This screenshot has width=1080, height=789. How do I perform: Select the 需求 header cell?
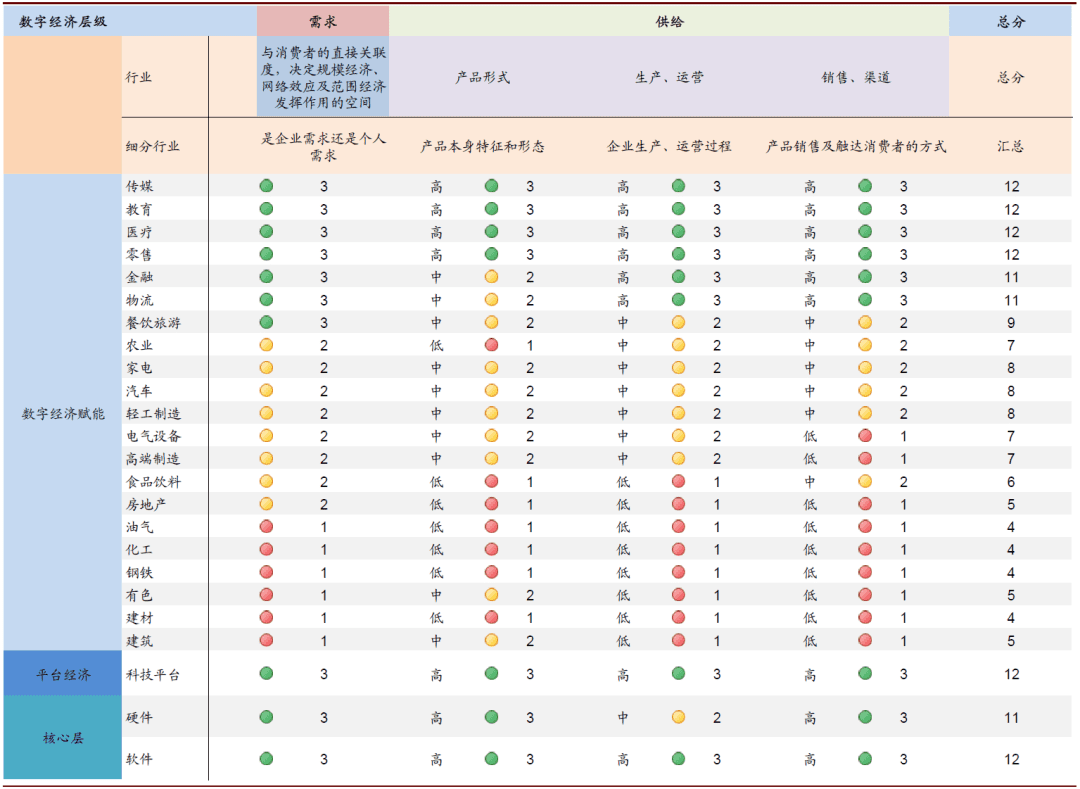(323, 21)
